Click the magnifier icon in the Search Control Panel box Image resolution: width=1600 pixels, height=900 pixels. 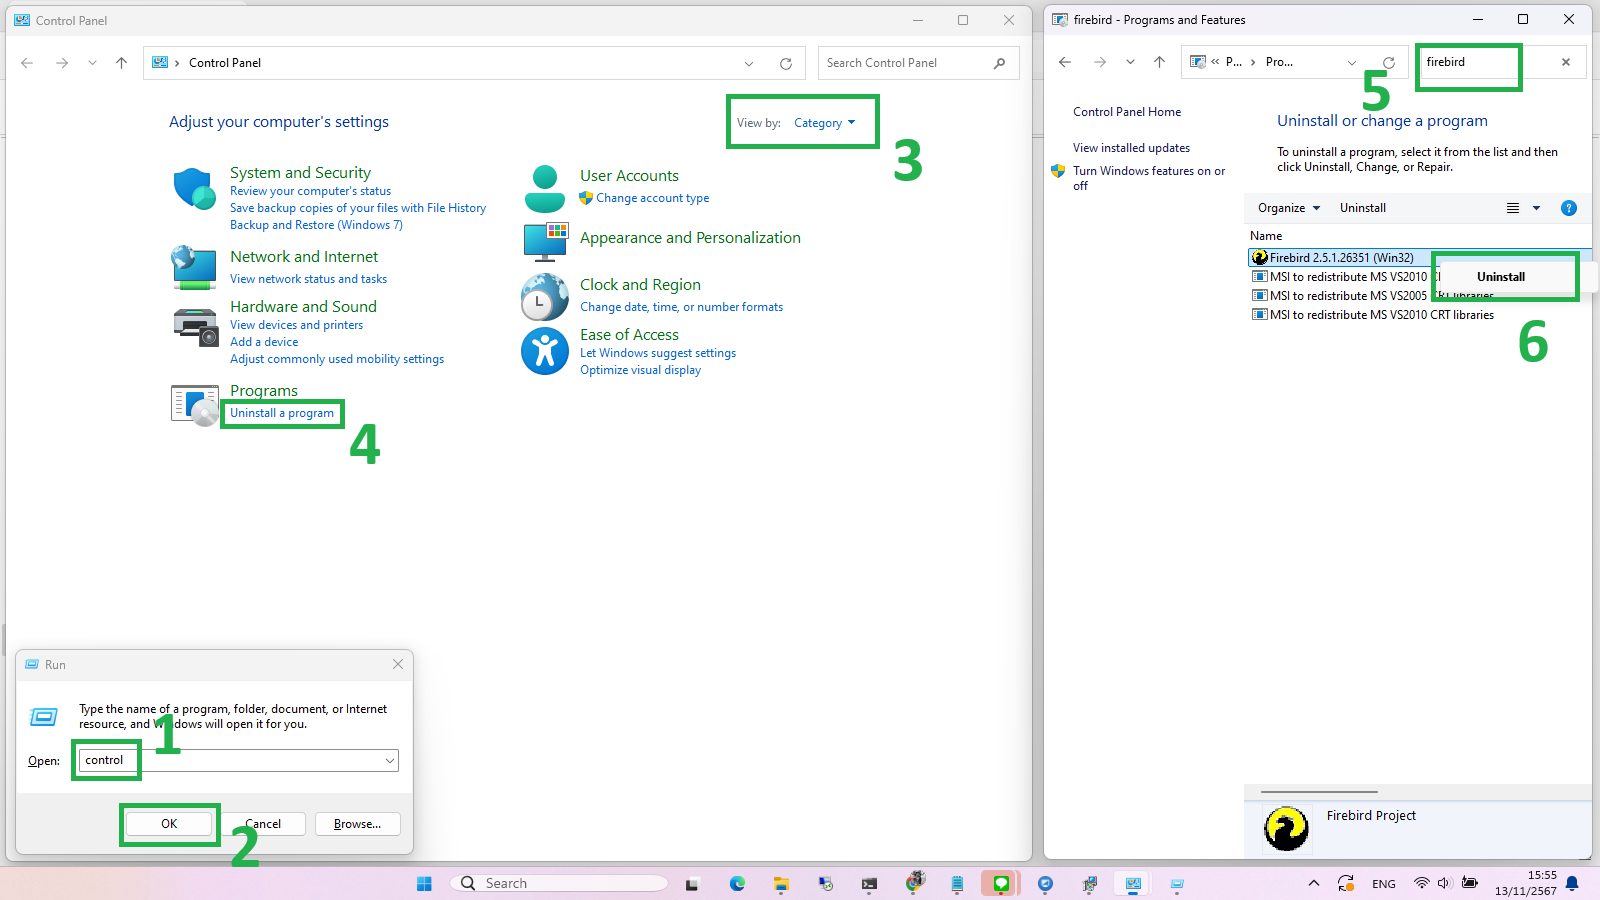click(x=999, y=63)
